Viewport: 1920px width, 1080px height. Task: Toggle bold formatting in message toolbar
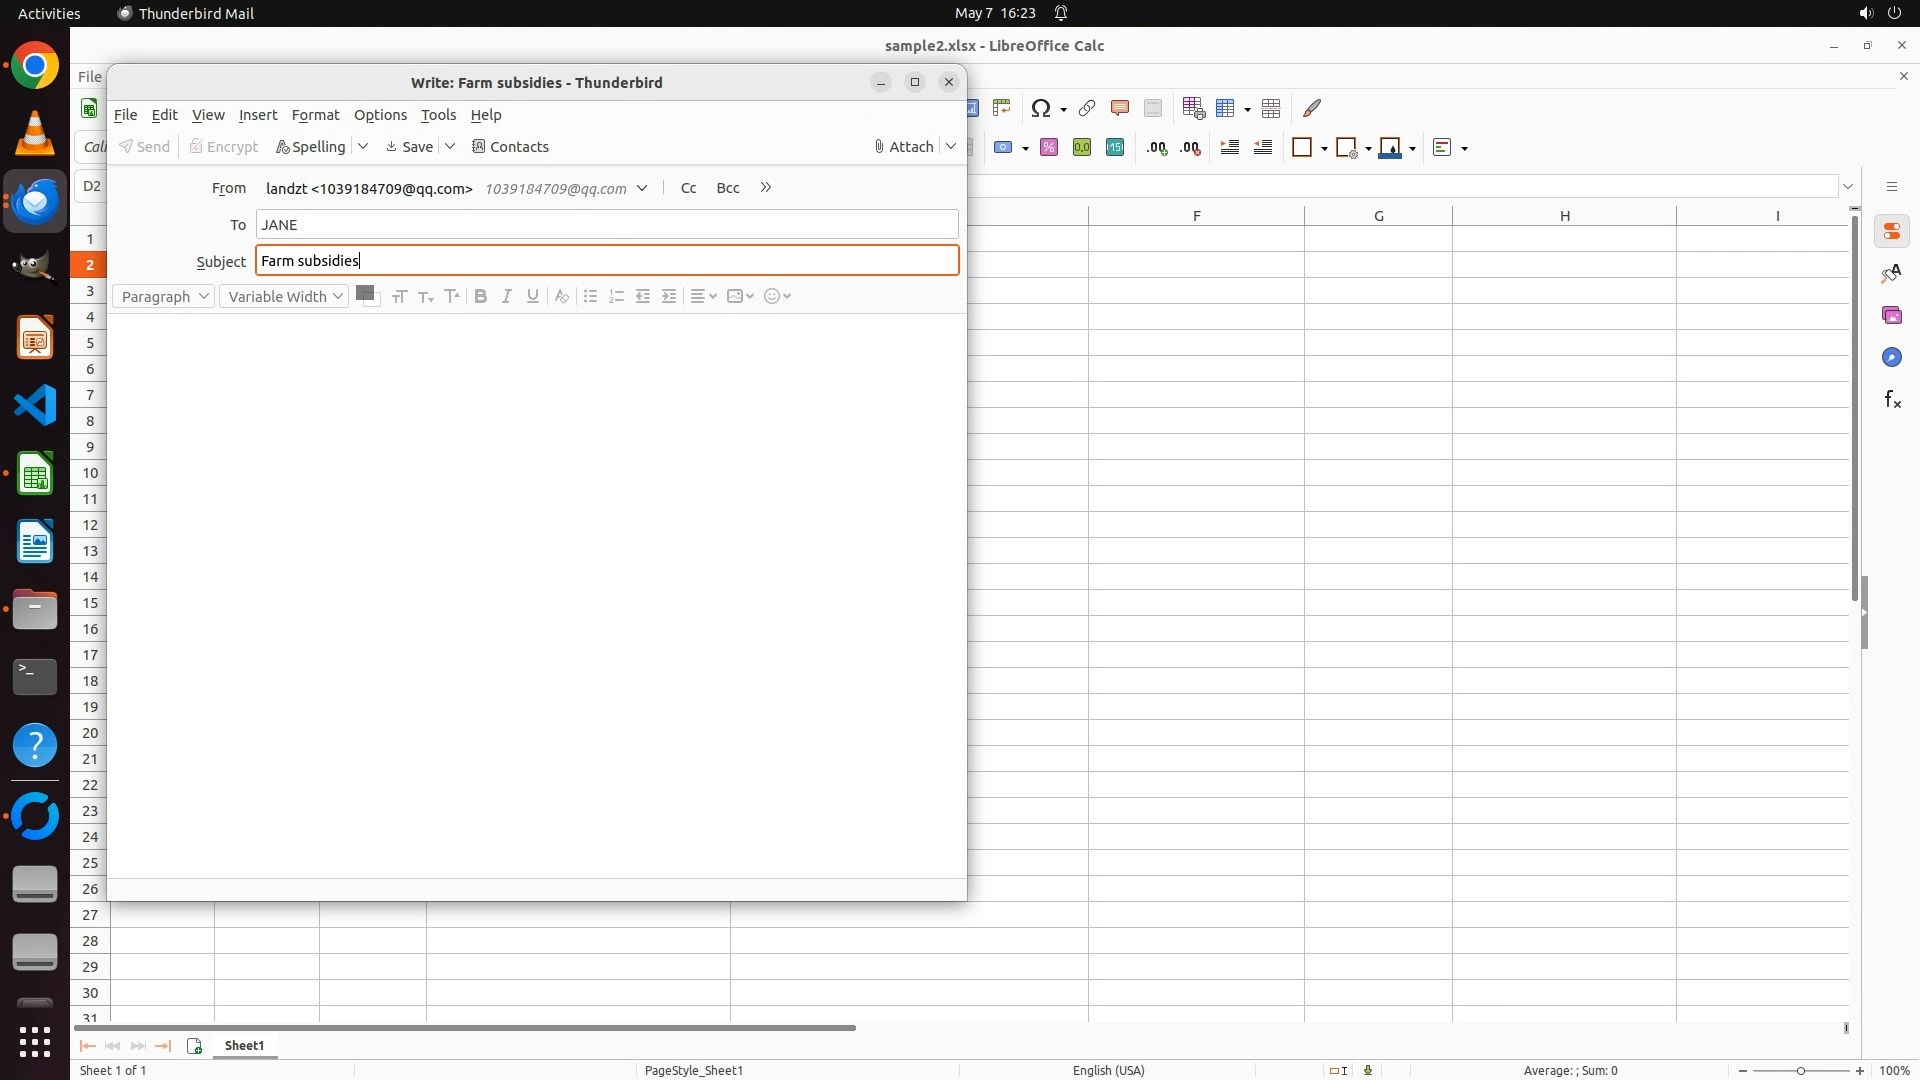(481, 296)
